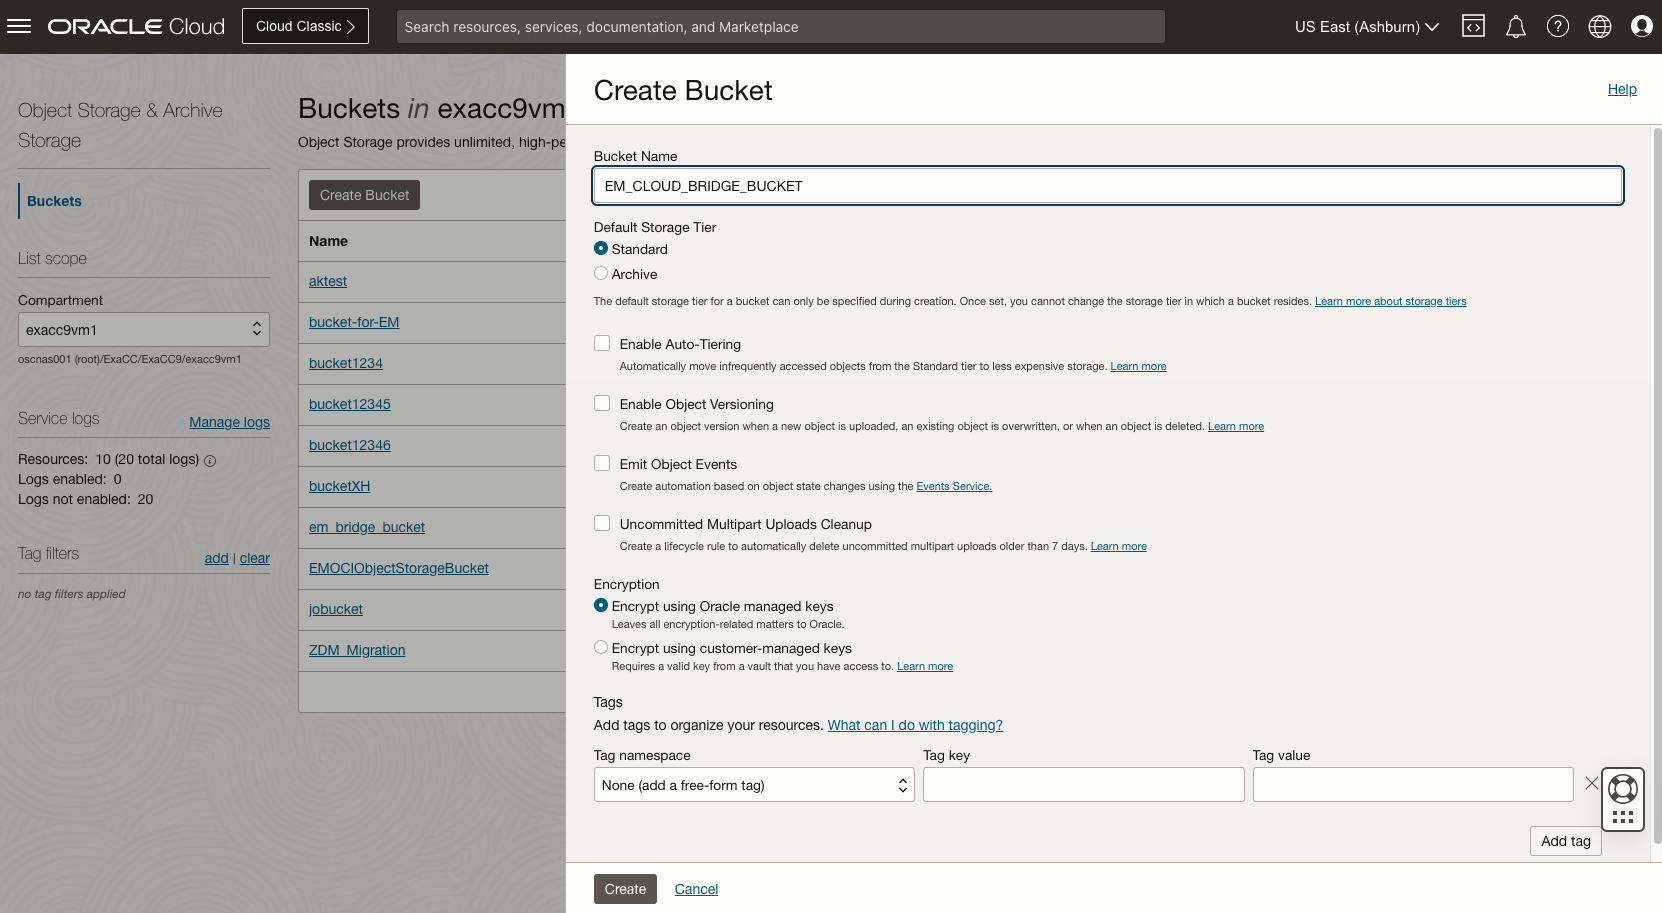The image size is (1662, 913).
Task: Open the bucket-for-EM bucket
Action: point(354,322)
